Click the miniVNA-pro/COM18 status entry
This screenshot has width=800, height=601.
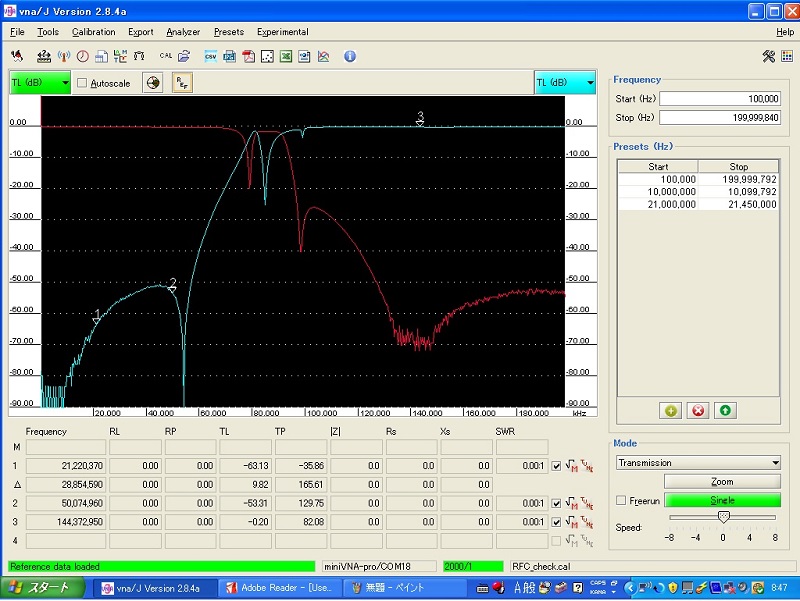coord(379,566)
